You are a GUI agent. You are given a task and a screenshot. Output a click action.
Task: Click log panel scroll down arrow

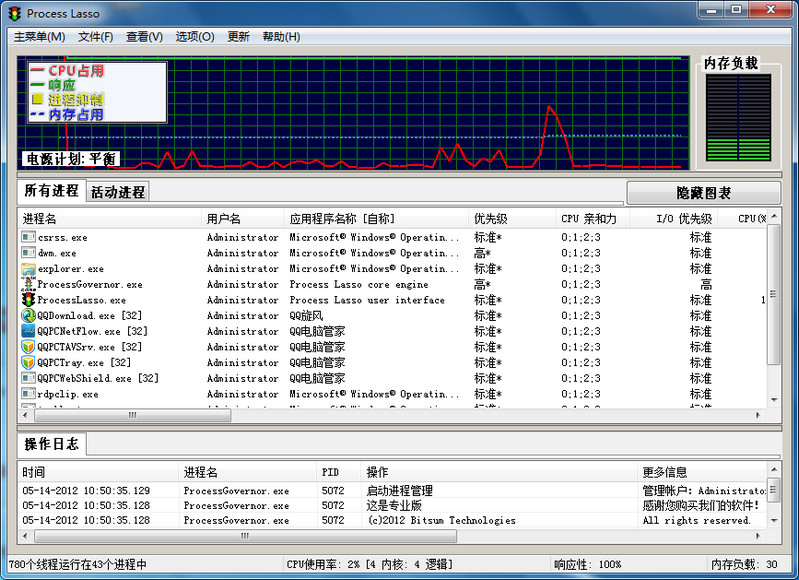[774, 520]
